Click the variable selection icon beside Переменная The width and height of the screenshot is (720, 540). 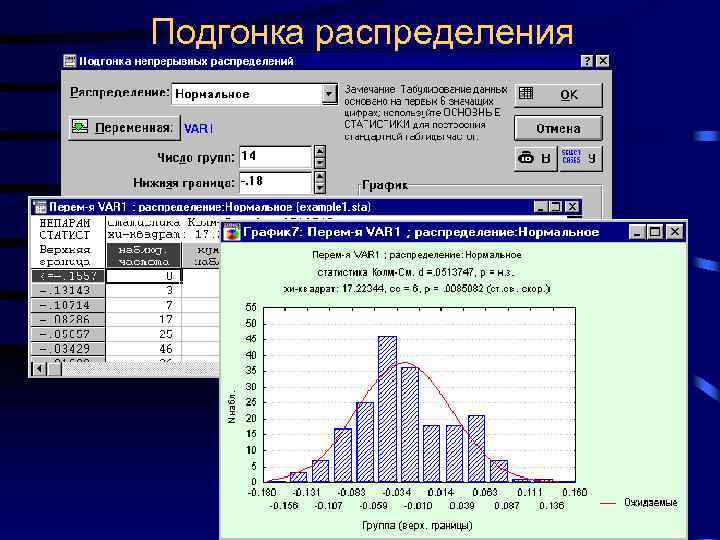80,127
